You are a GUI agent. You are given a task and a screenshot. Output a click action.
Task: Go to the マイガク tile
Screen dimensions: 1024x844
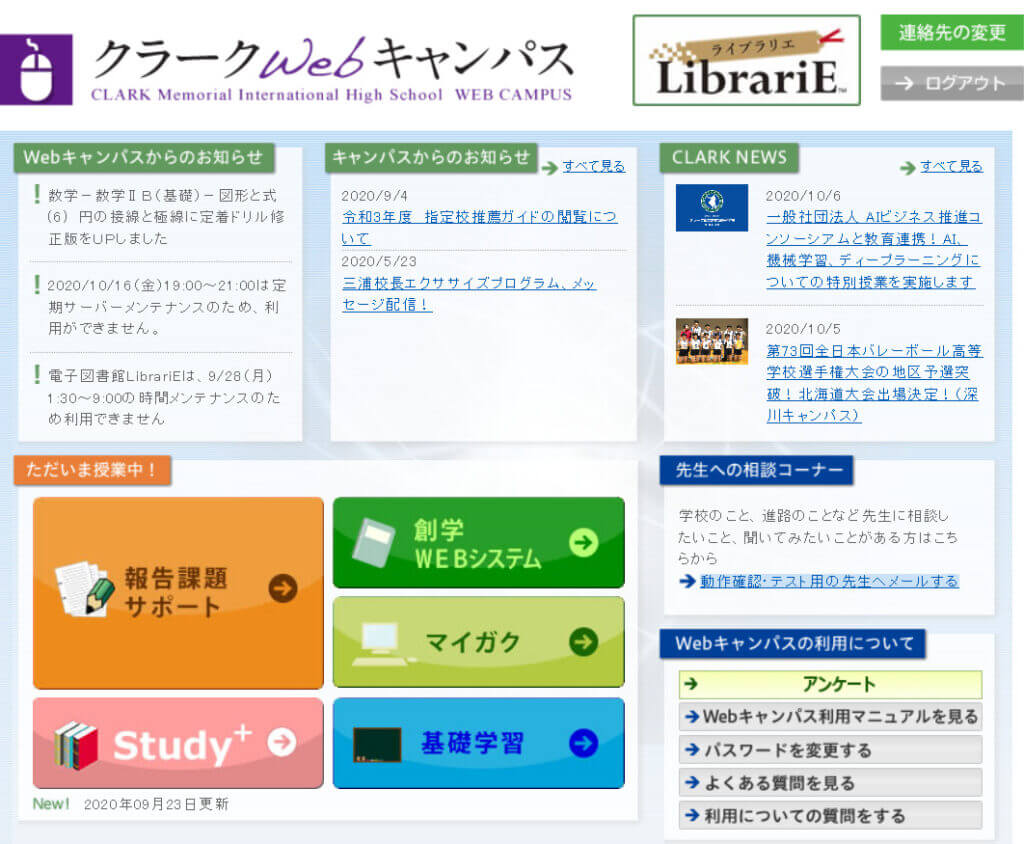pos(479,641)
